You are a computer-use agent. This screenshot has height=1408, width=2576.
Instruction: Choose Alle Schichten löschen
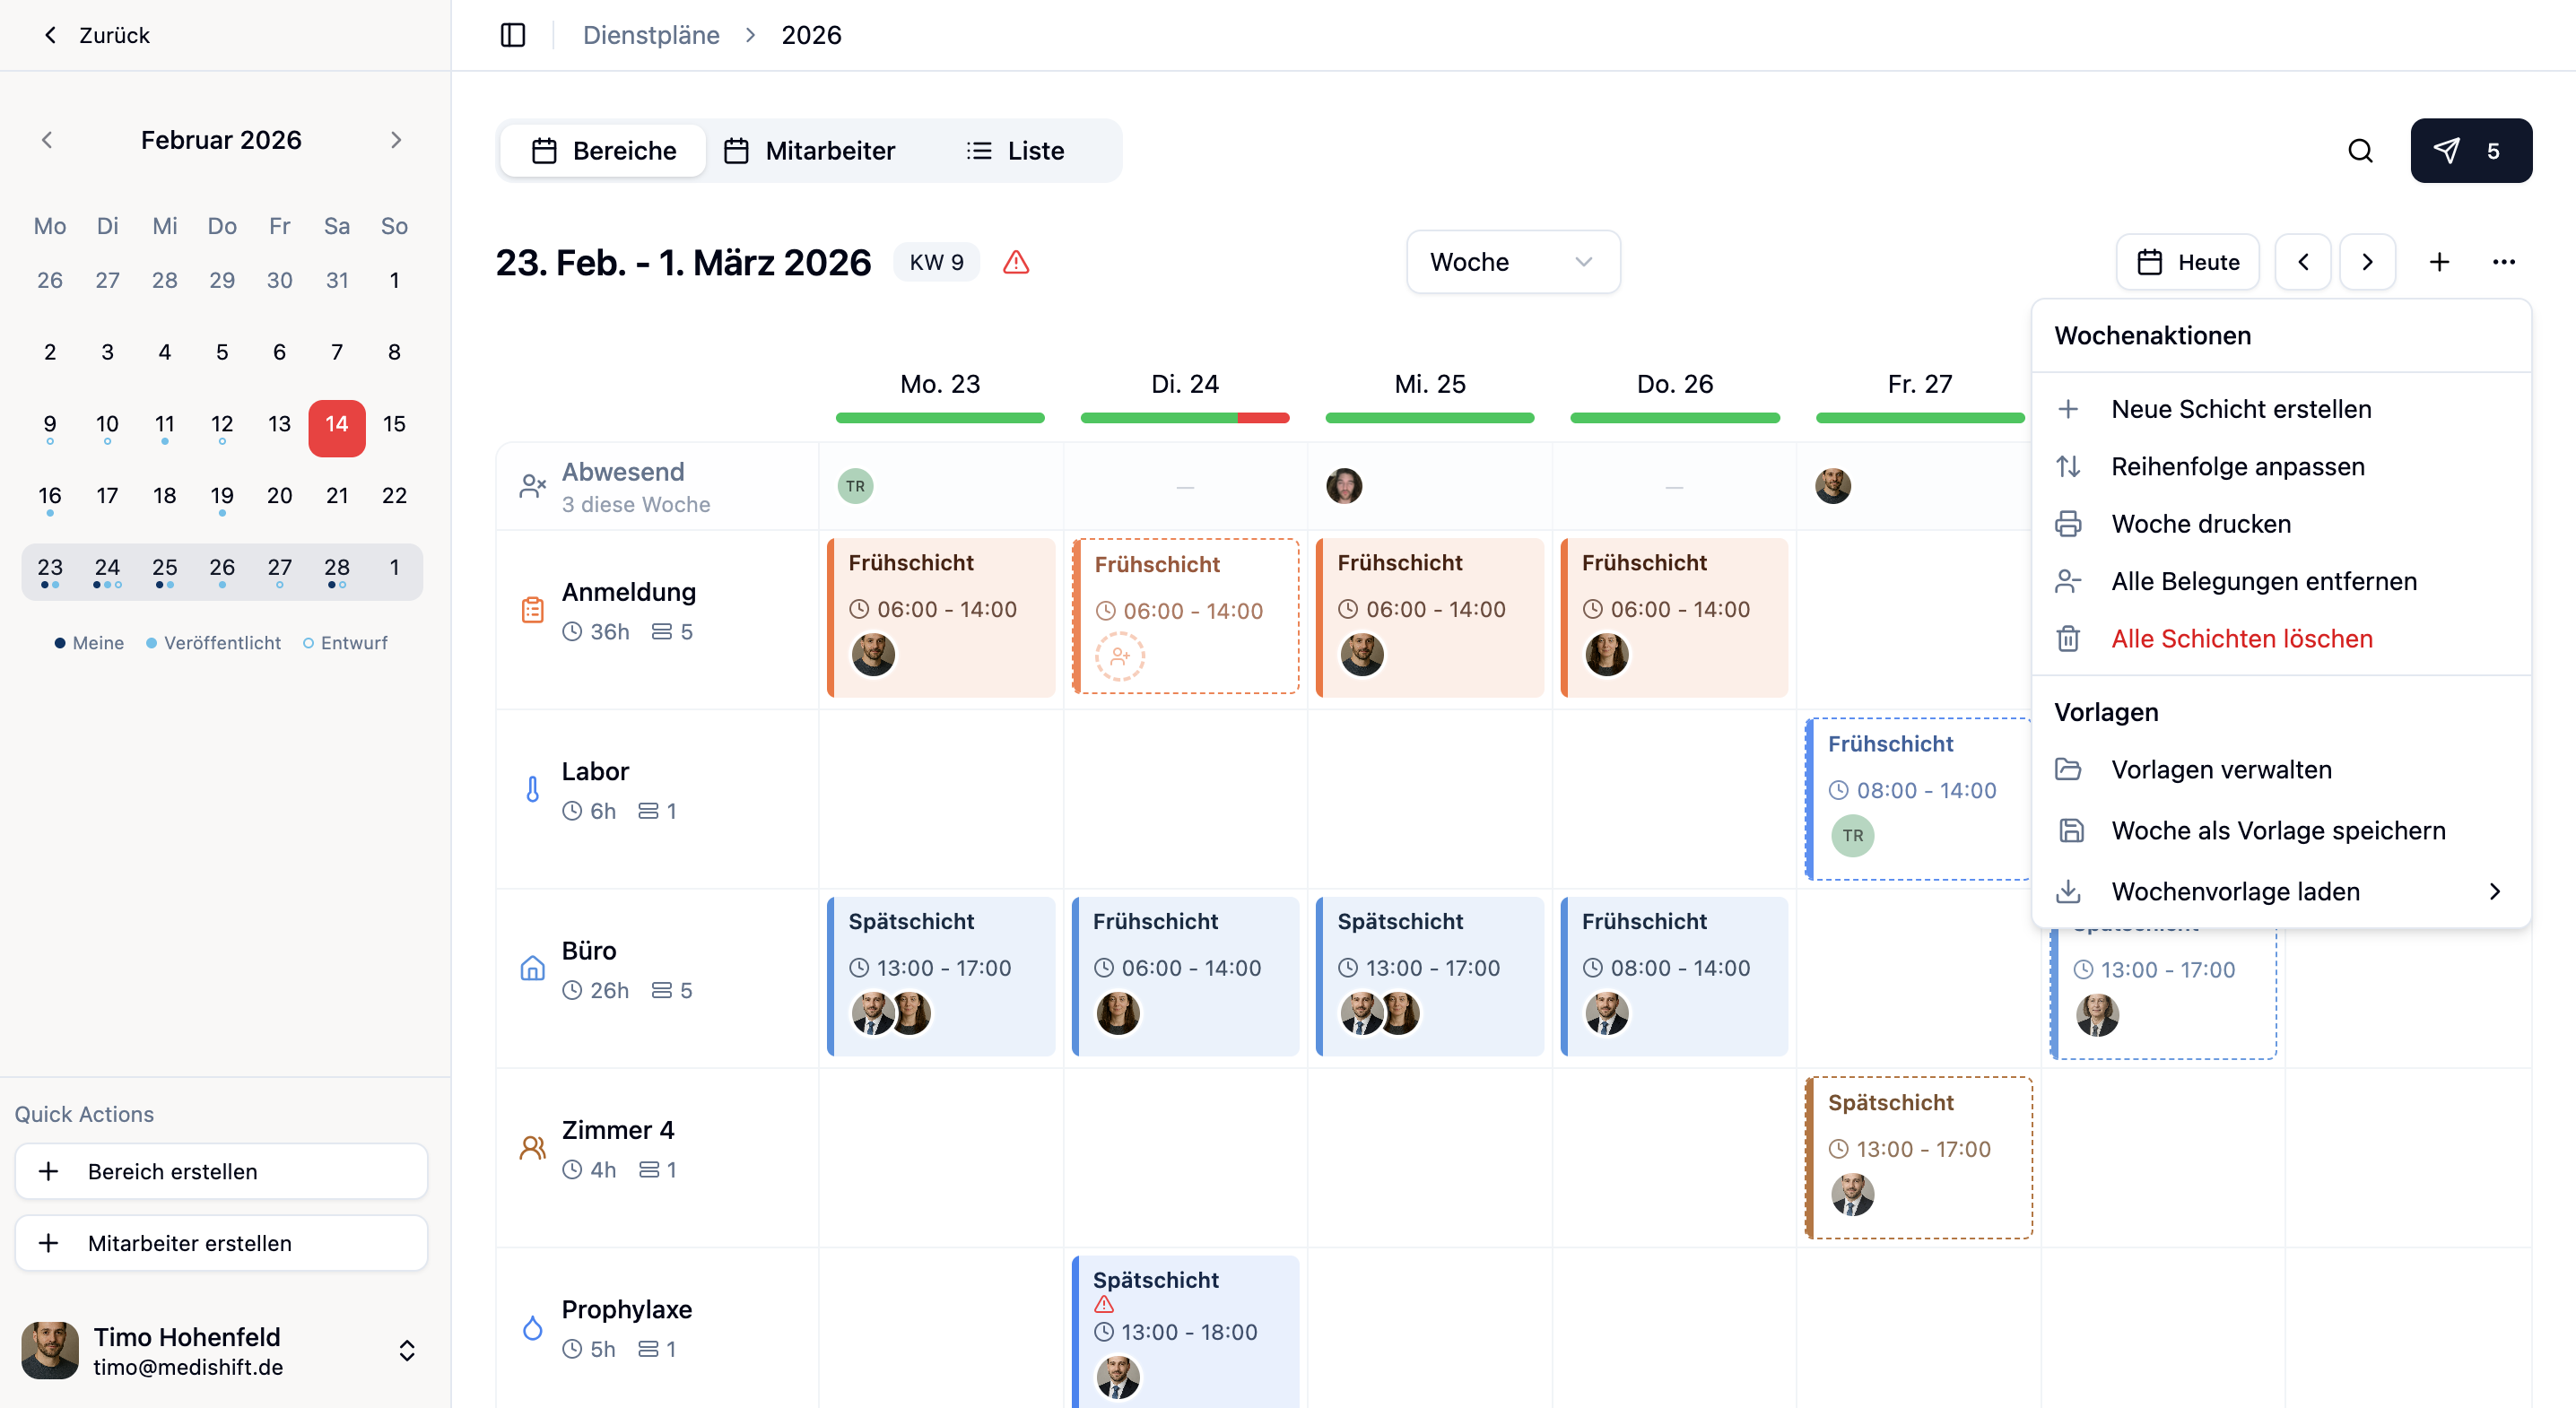(2241, 639)
